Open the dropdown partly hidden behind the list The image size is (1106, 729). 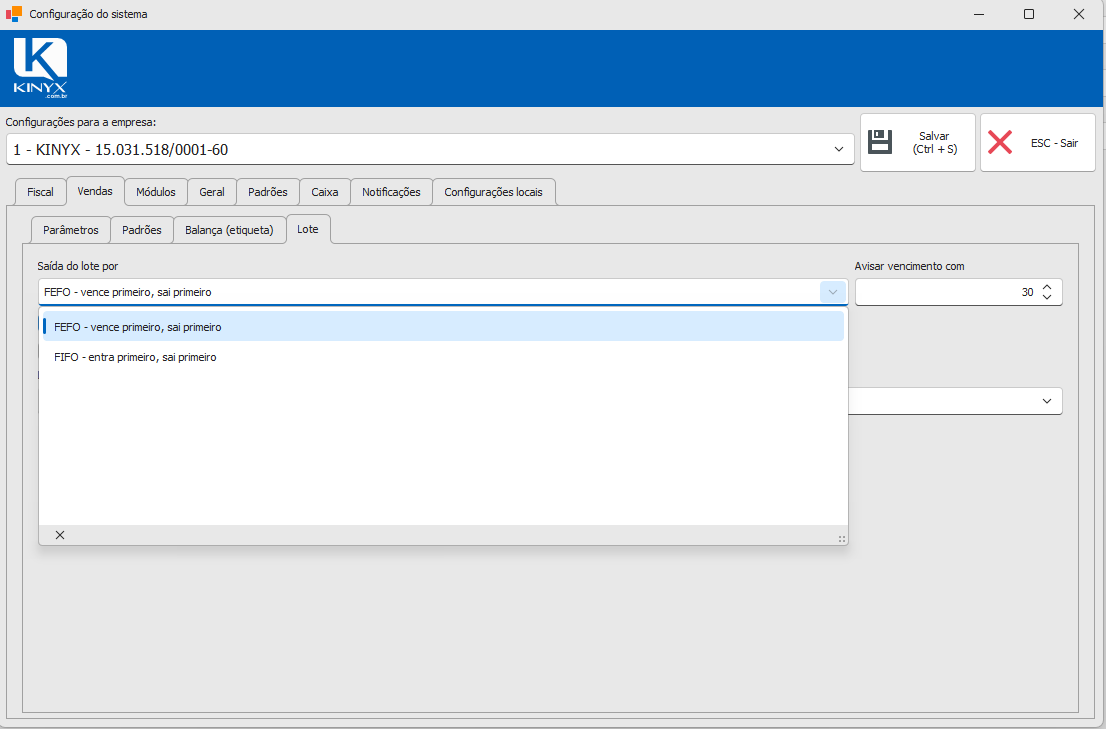tap(1047, 401)
